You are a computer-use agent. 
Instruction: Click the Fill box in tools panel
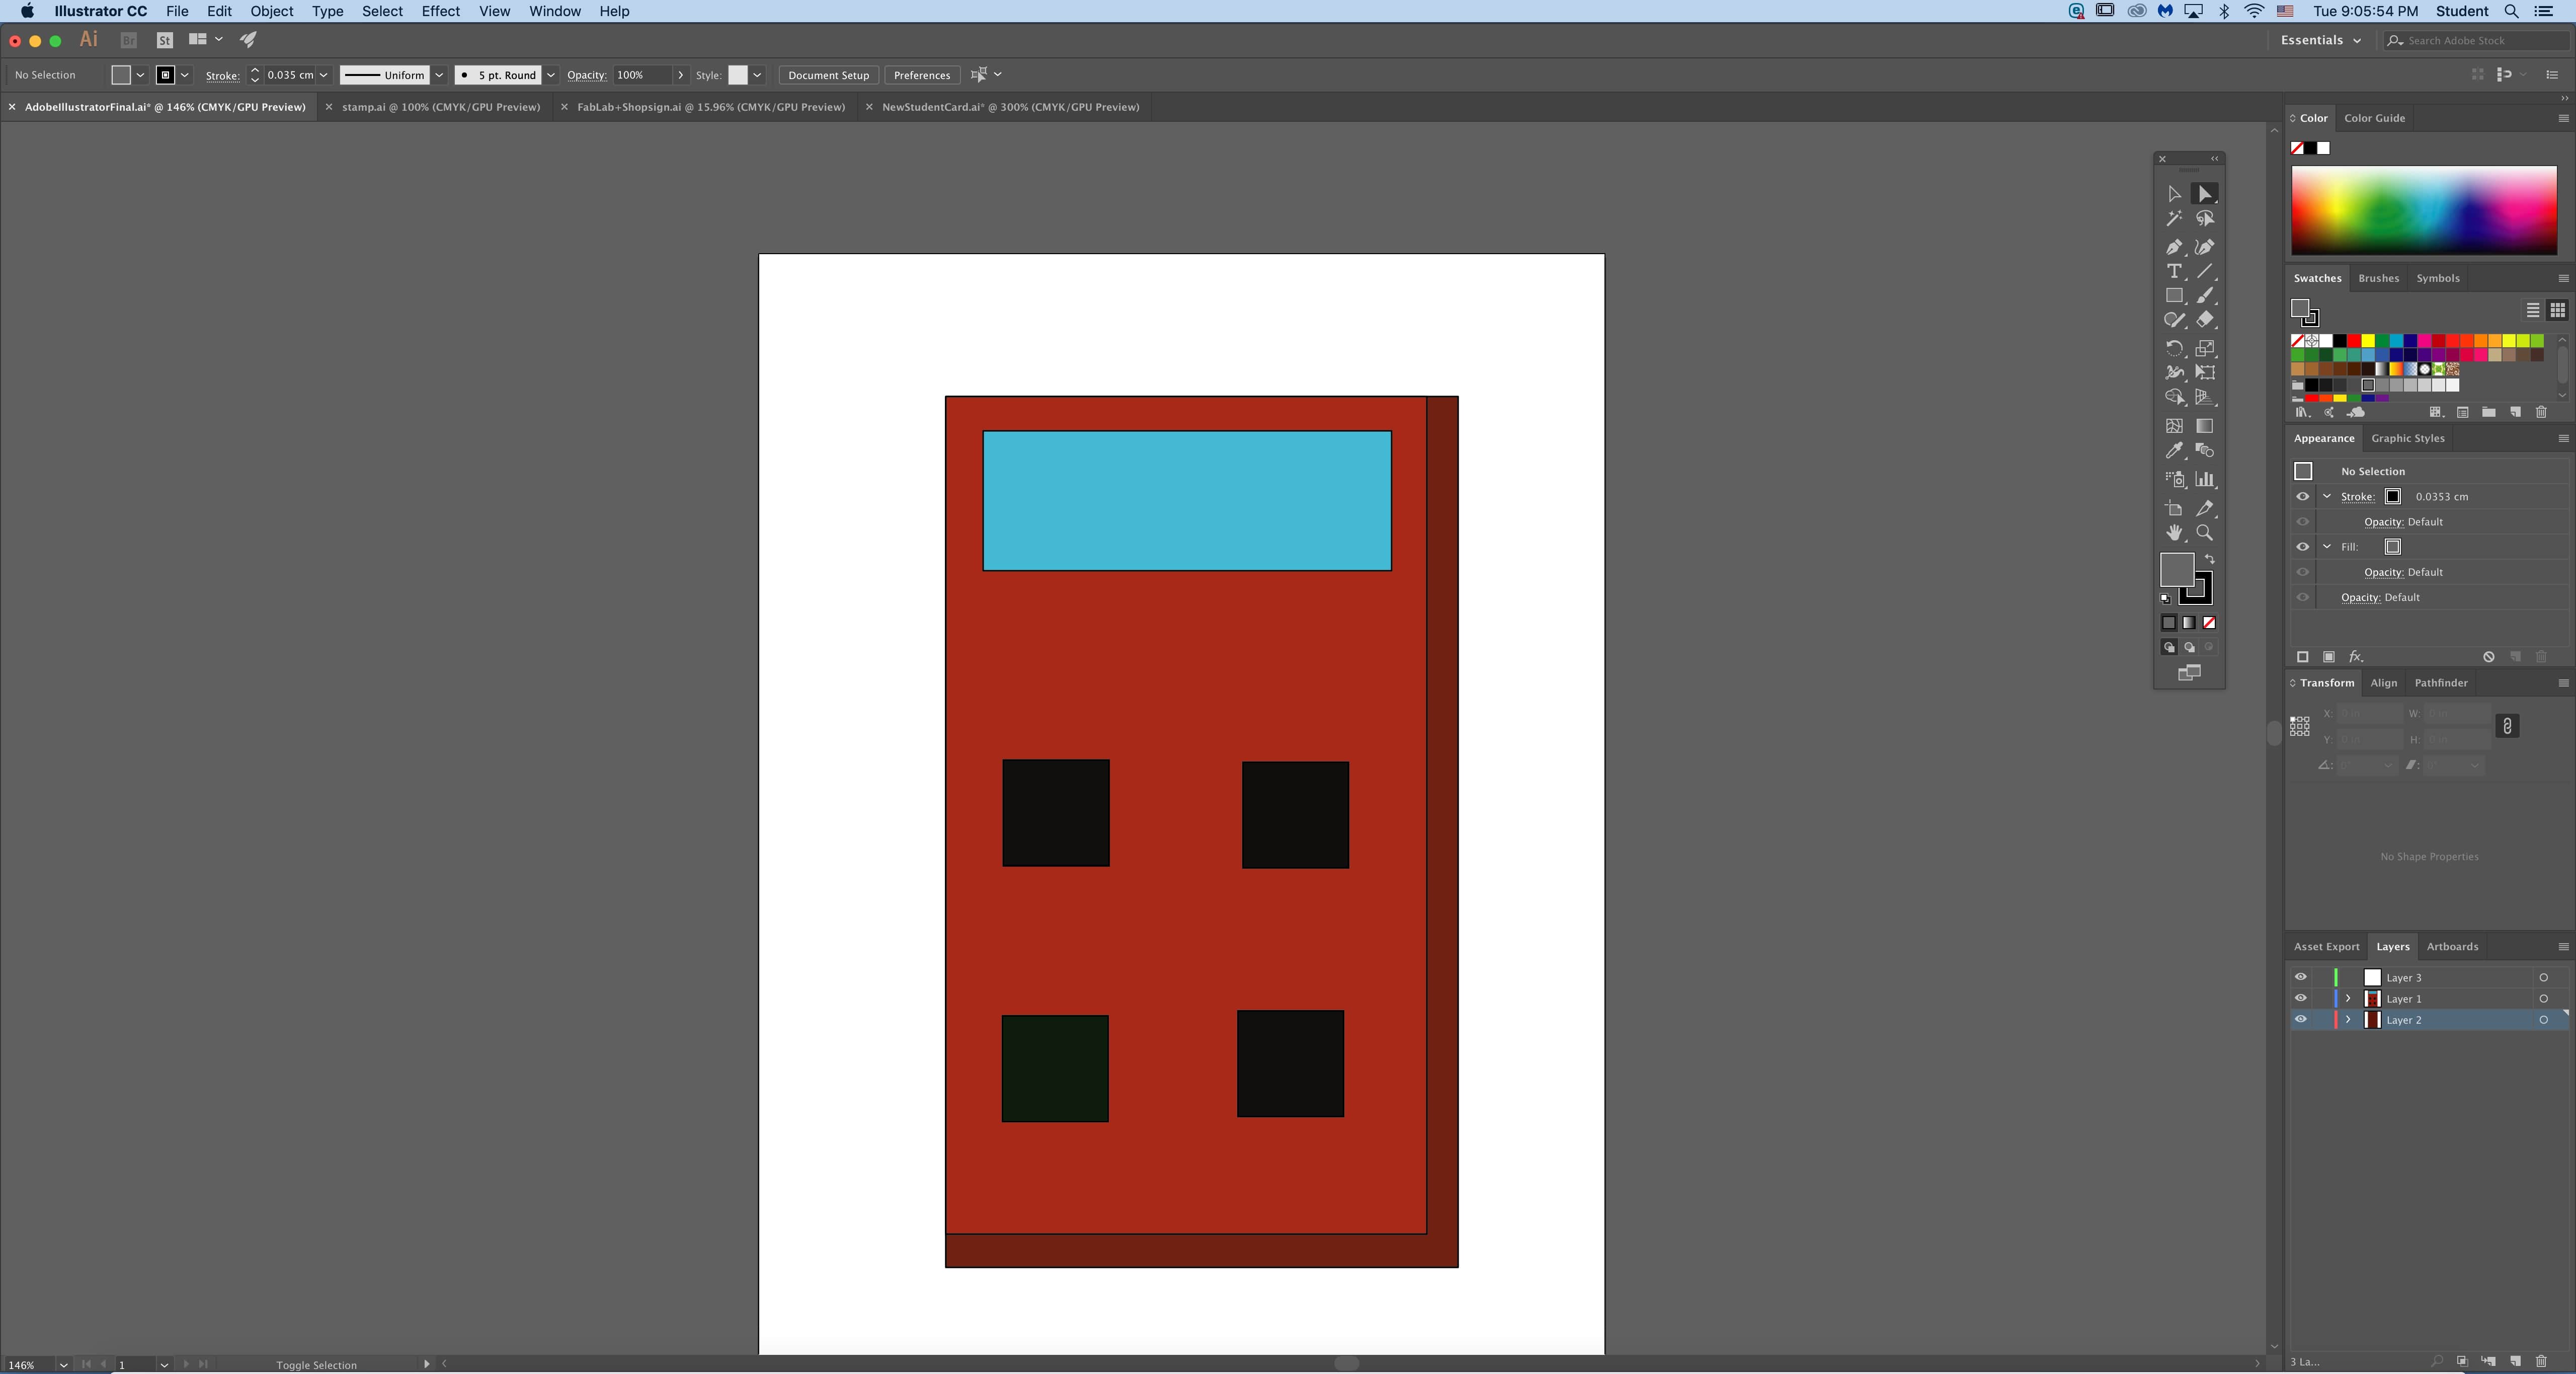(2177, 570)
